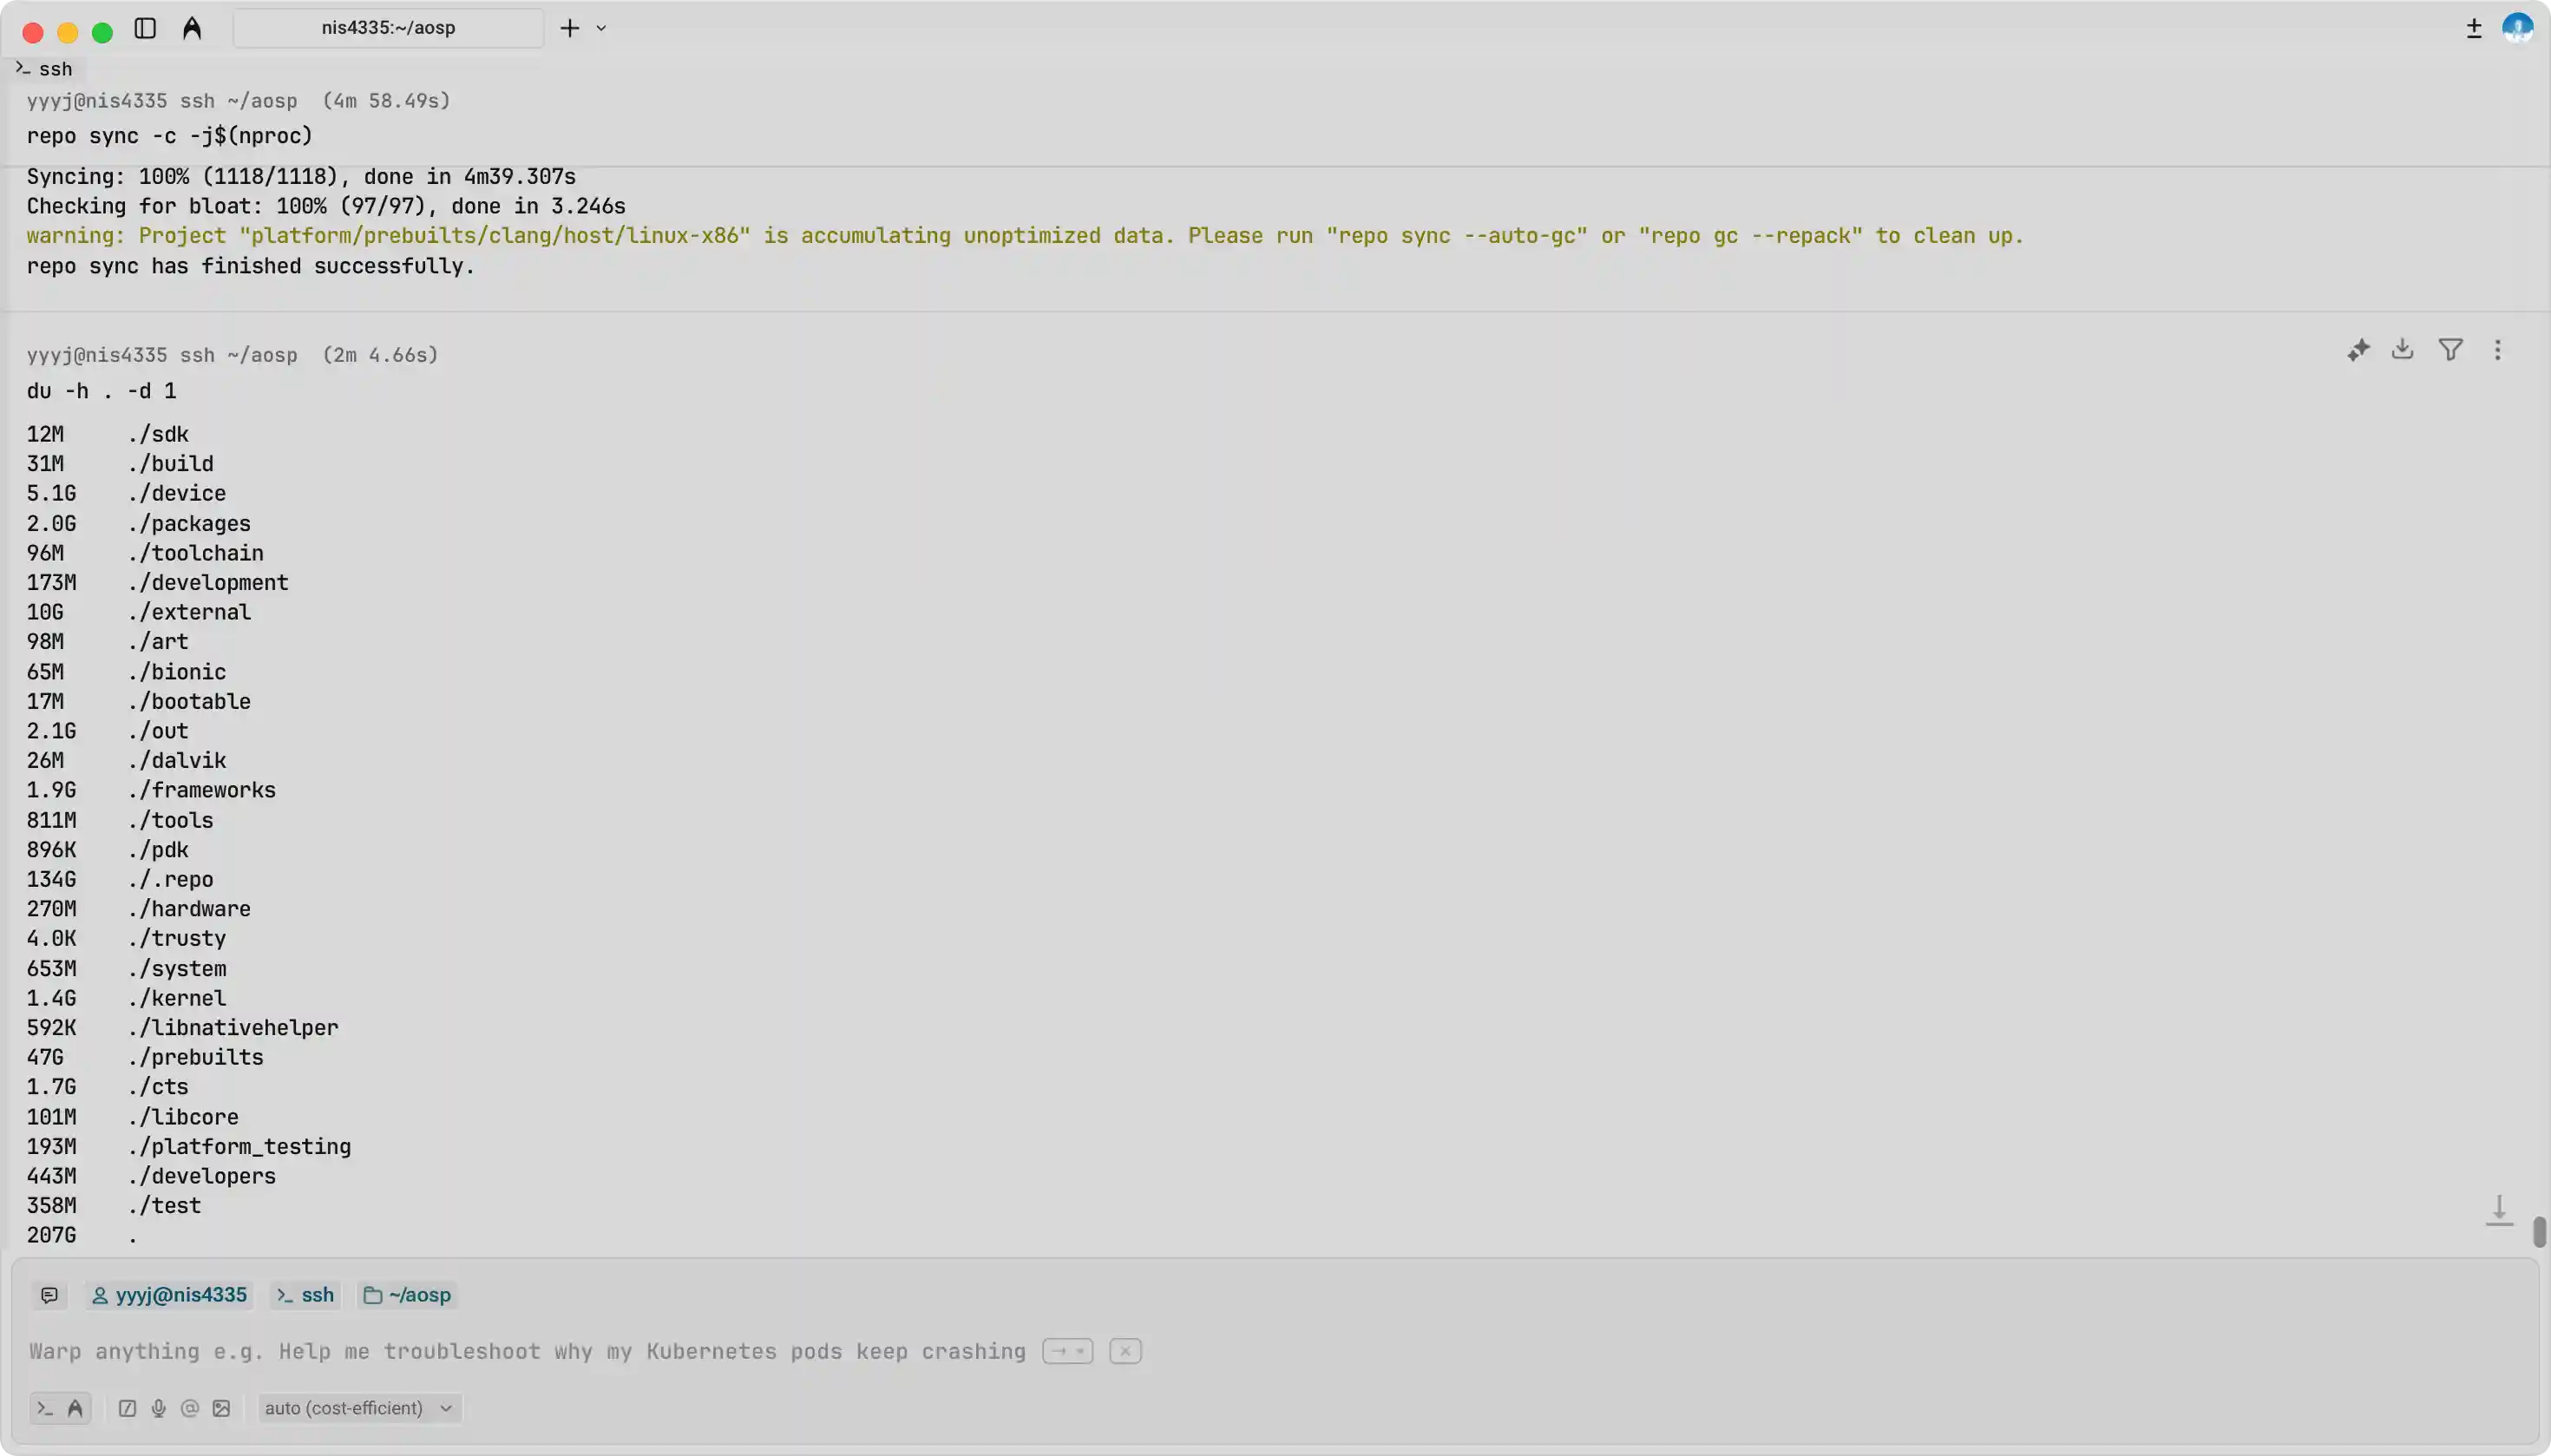Focus the Warp anything input field

pos(527,1352)
